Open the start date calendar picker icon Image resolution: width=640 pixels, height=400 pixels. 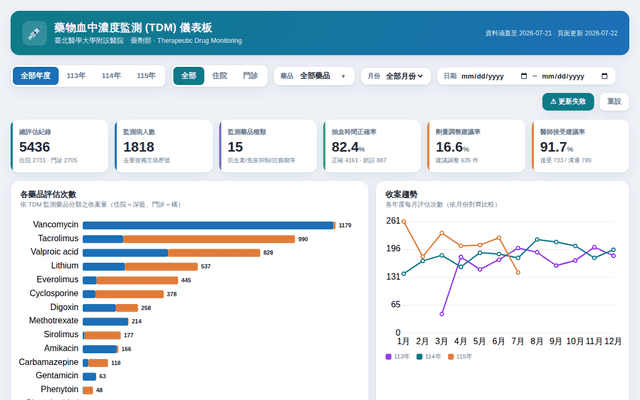coord(524,76)
